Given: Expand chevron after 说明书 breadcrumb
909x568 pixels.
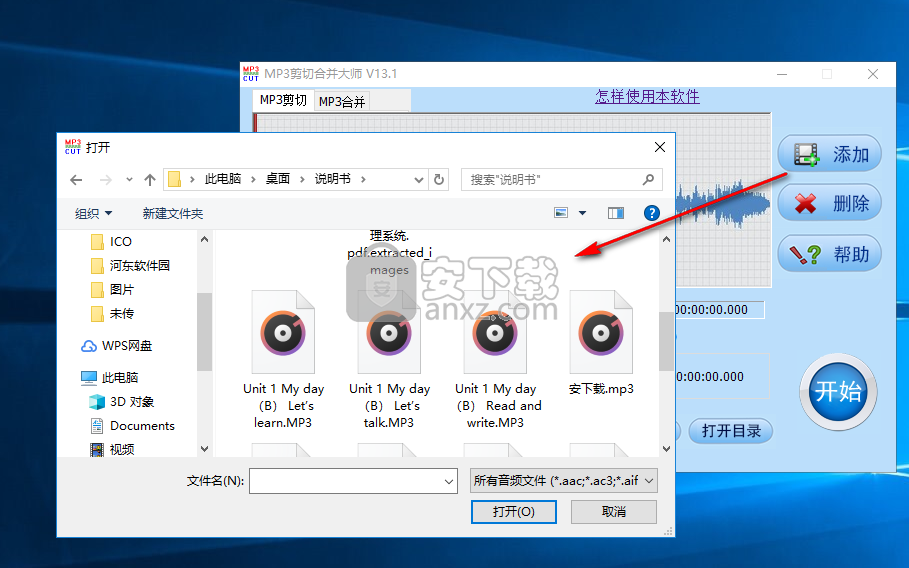Looking at the screenshot, I should [x=363, y=180].
